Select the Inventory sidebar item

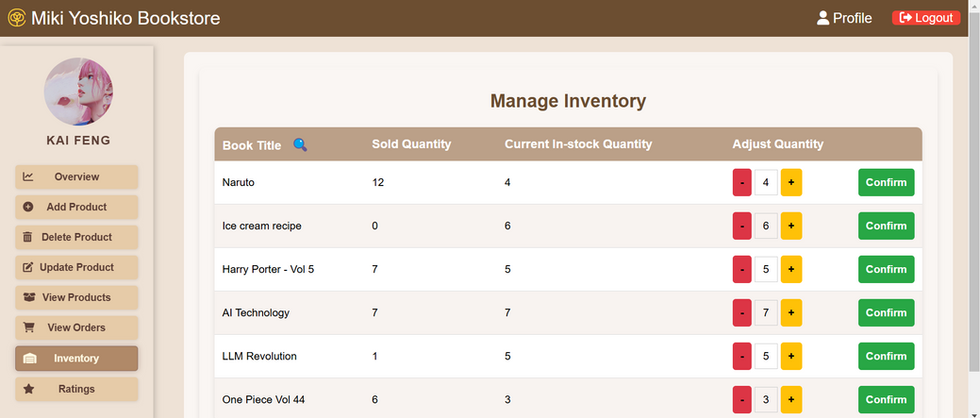point(76,359)
